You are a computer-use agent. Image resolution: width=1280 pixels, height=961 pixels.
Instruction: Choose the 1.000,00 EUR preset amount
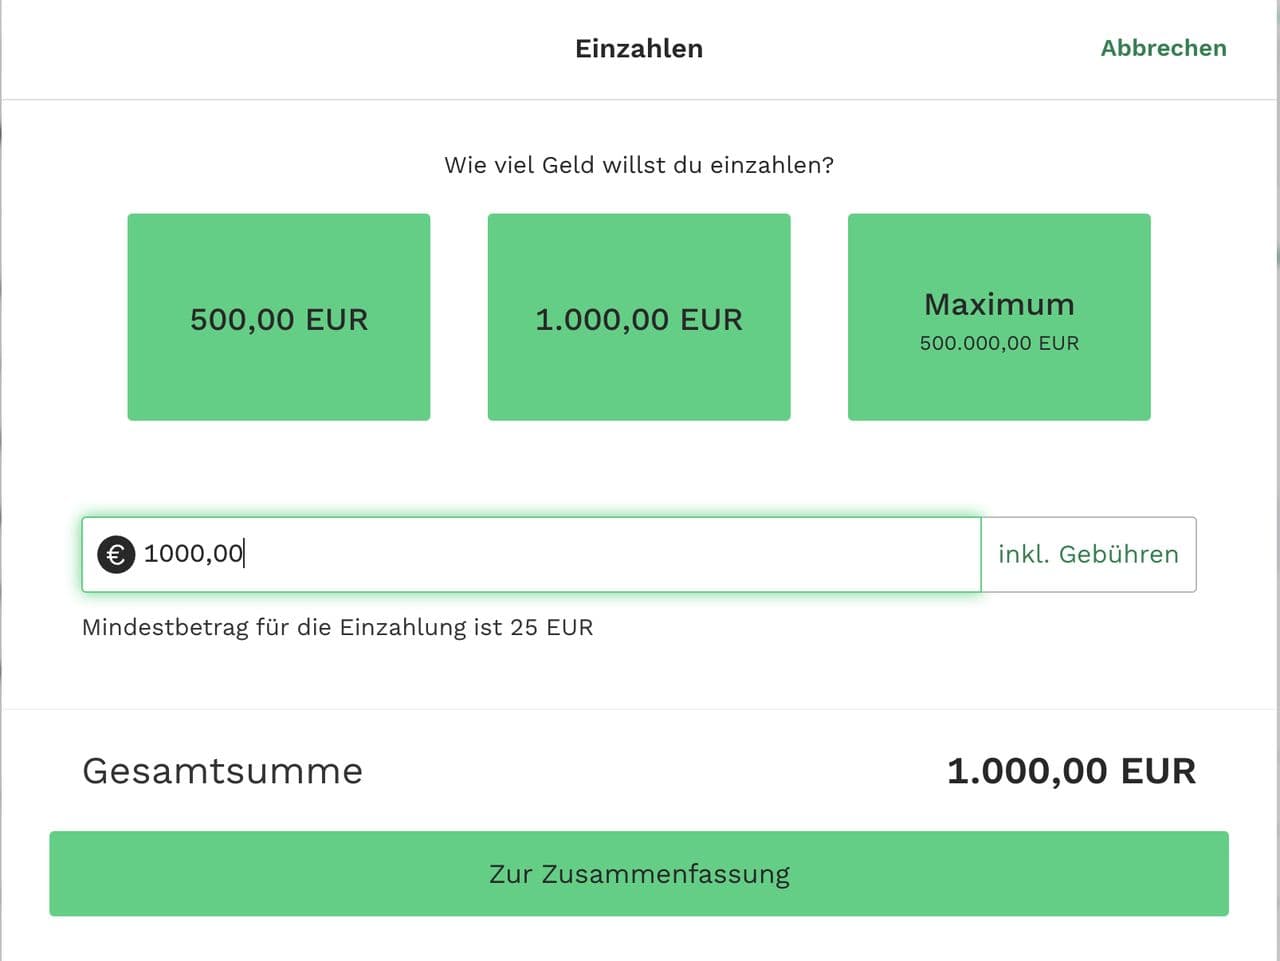[639, 317]
